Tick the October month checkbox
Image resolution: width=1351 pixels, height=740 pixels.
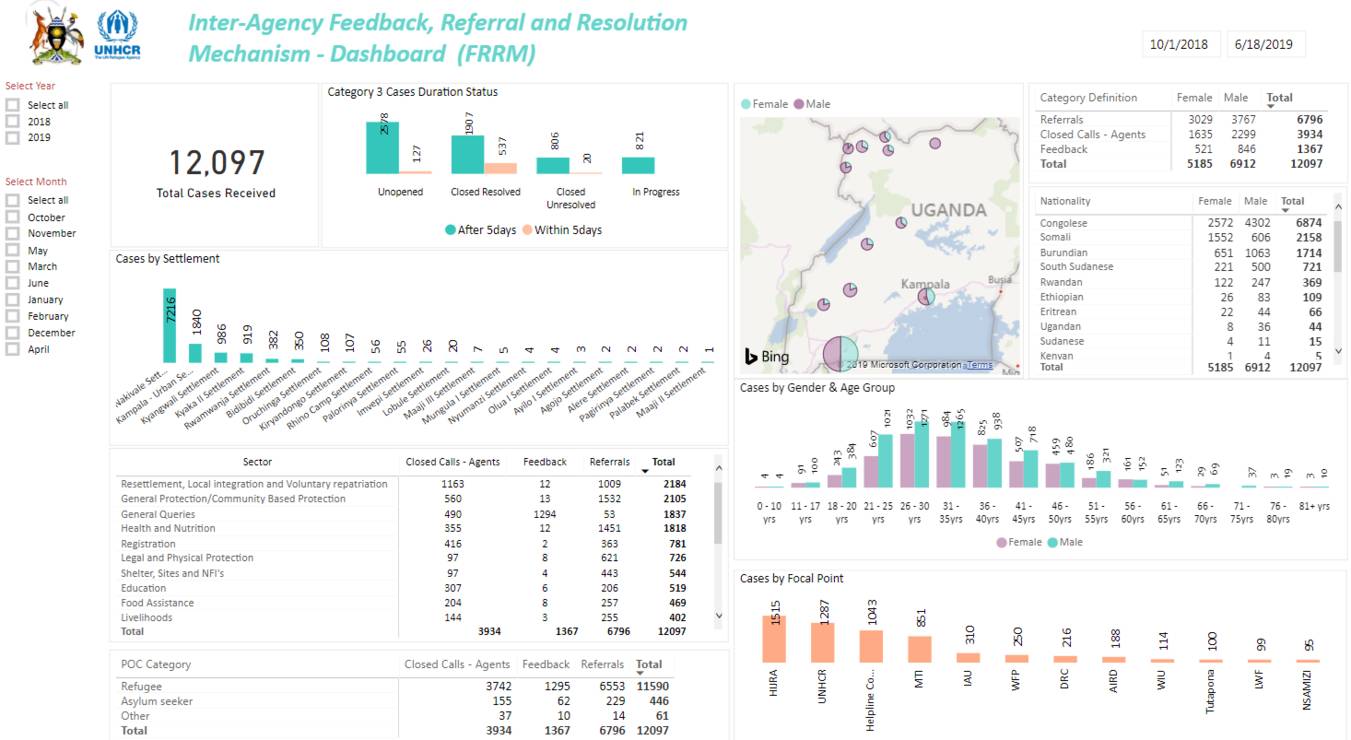click(x=12, y=217)
